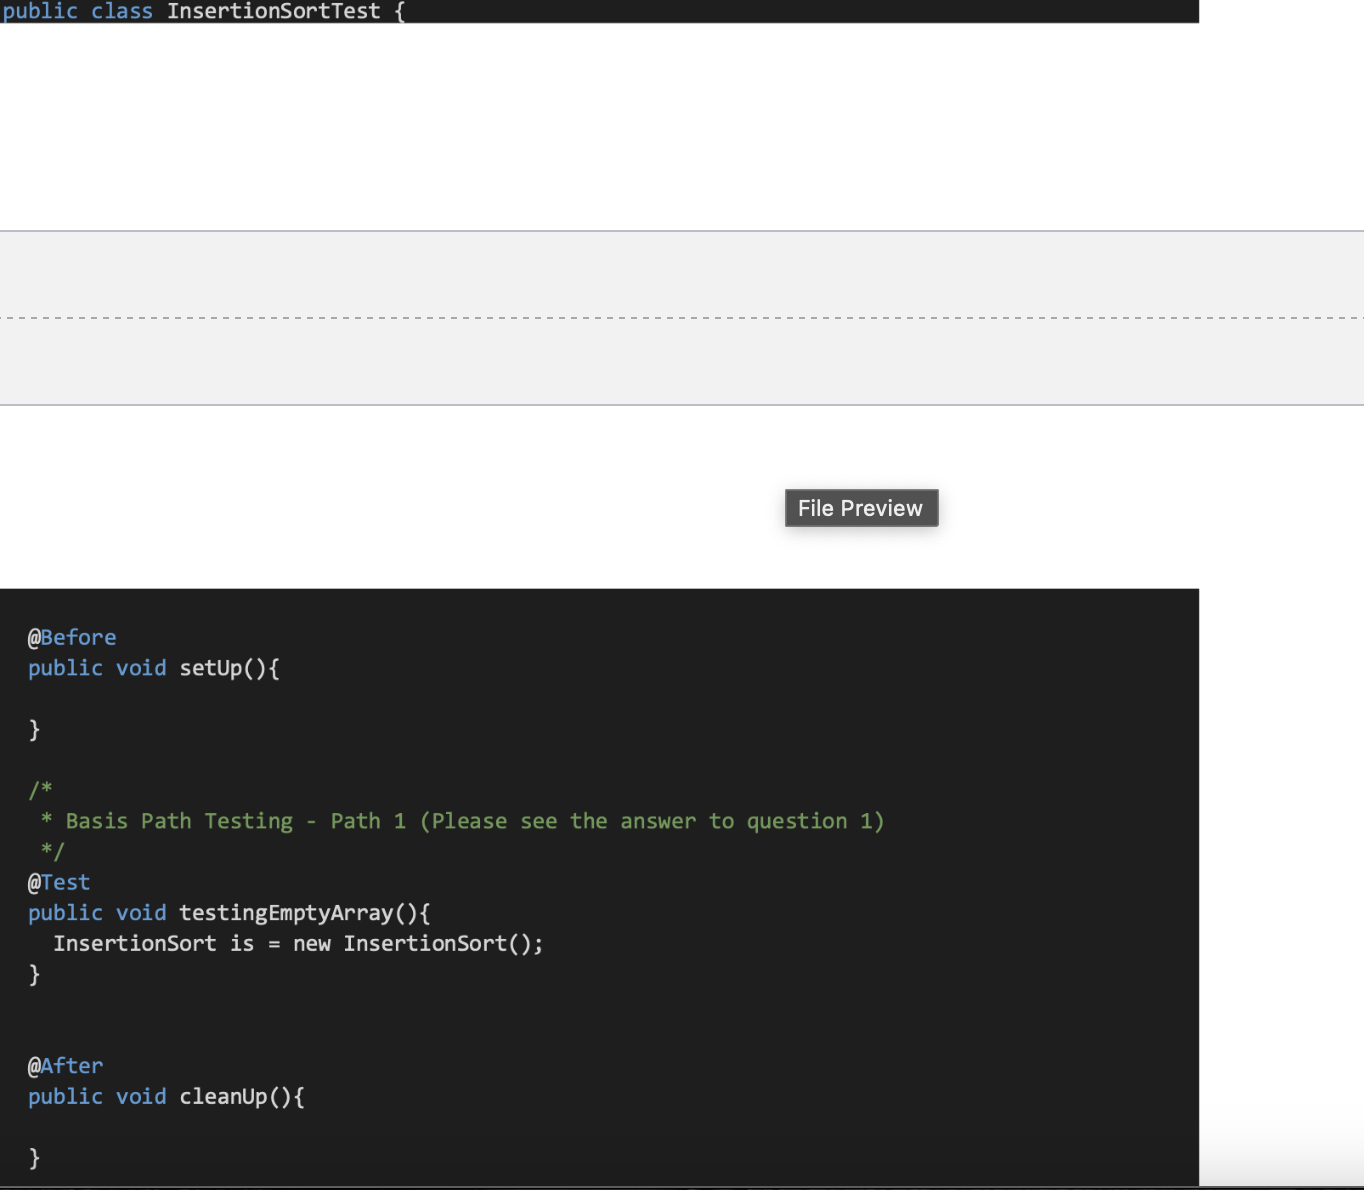The width and height of the screenshot is (1364, 1190).
Task: Select the 'public class InsertionSortTest {' line
Action: (203, 11)
